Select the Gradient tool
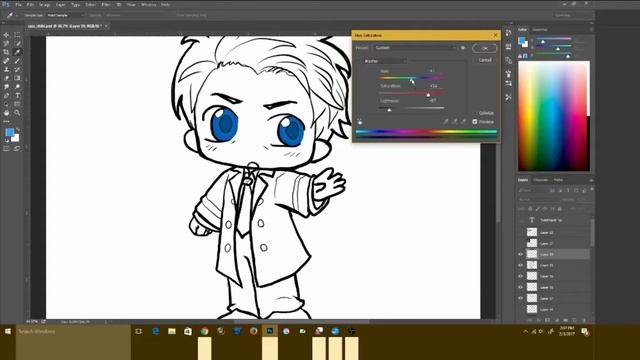 pyautogui.click(x=17, y=78)
